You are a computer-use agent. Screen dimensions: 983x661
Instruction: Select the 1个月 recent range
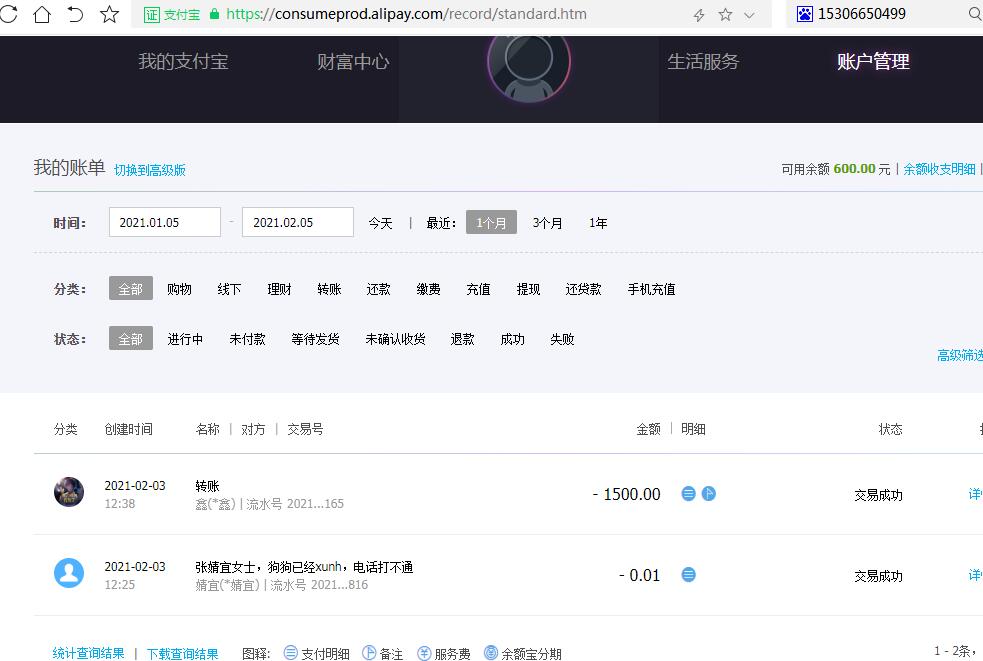[x=492, y=222]
